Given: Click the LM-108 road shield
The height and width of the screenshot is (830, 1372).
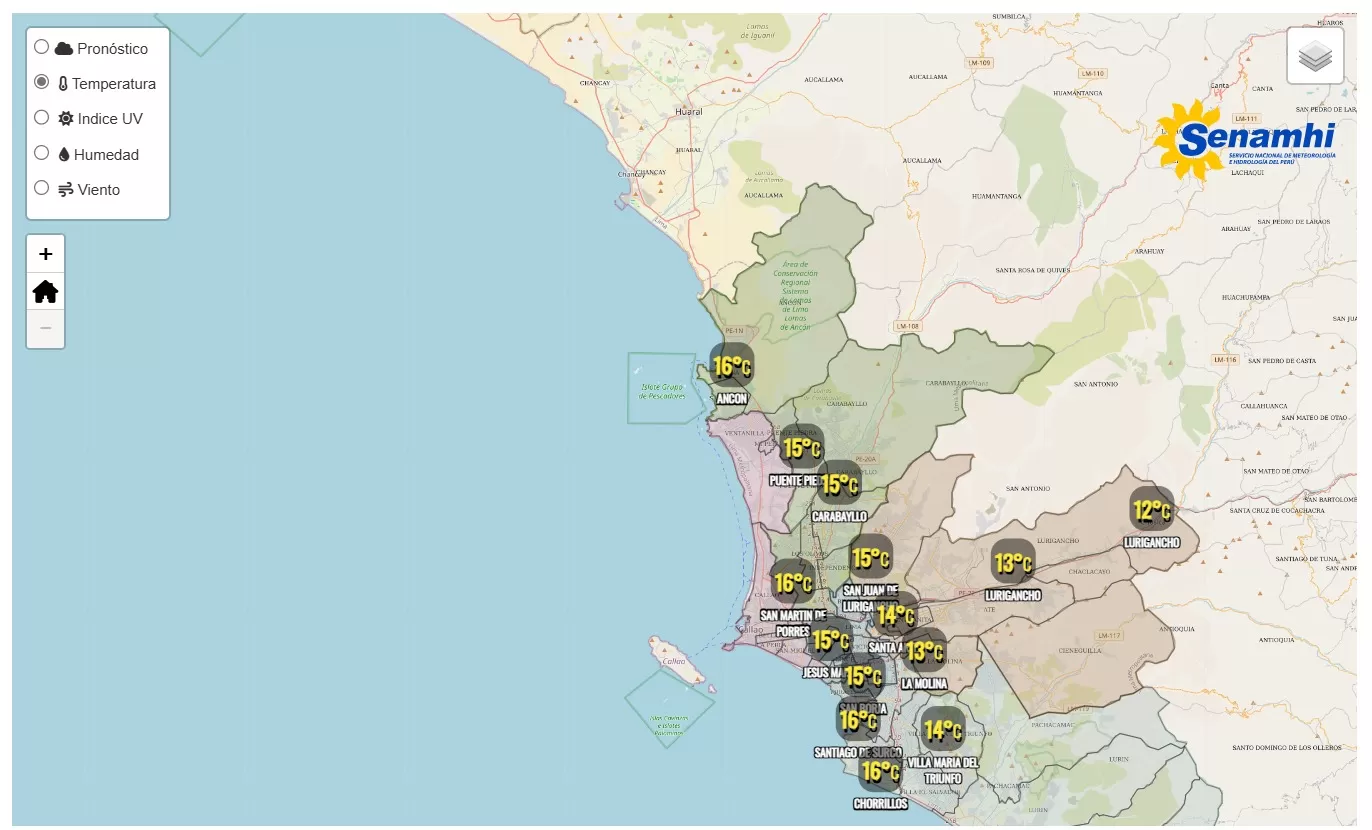Looking at the screenshot, I should 908,326.
